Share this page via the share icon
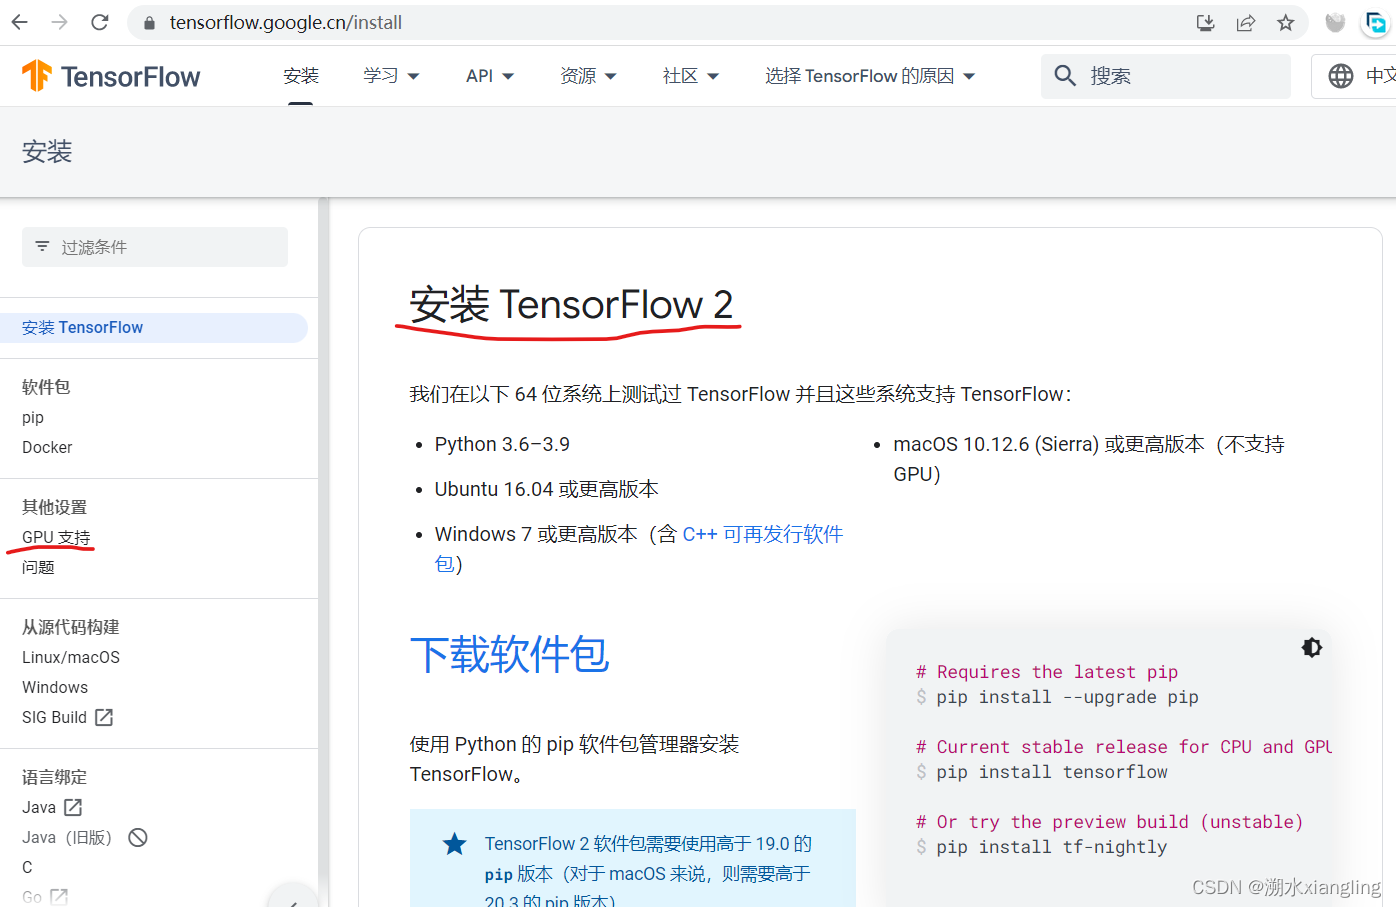This screenshot has width=1396, height=907. (x=1245, y=23)
